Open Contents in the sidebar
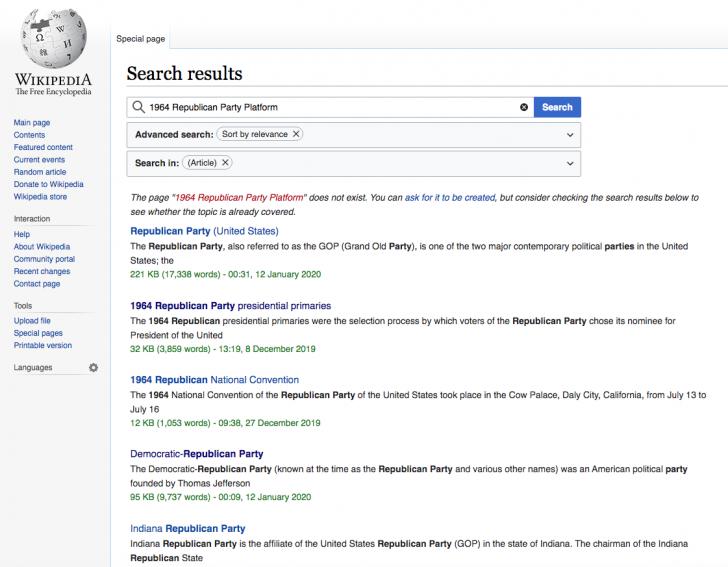Image resolution: width=728 pixels, height=567 pixels. [x=29, y=135]
